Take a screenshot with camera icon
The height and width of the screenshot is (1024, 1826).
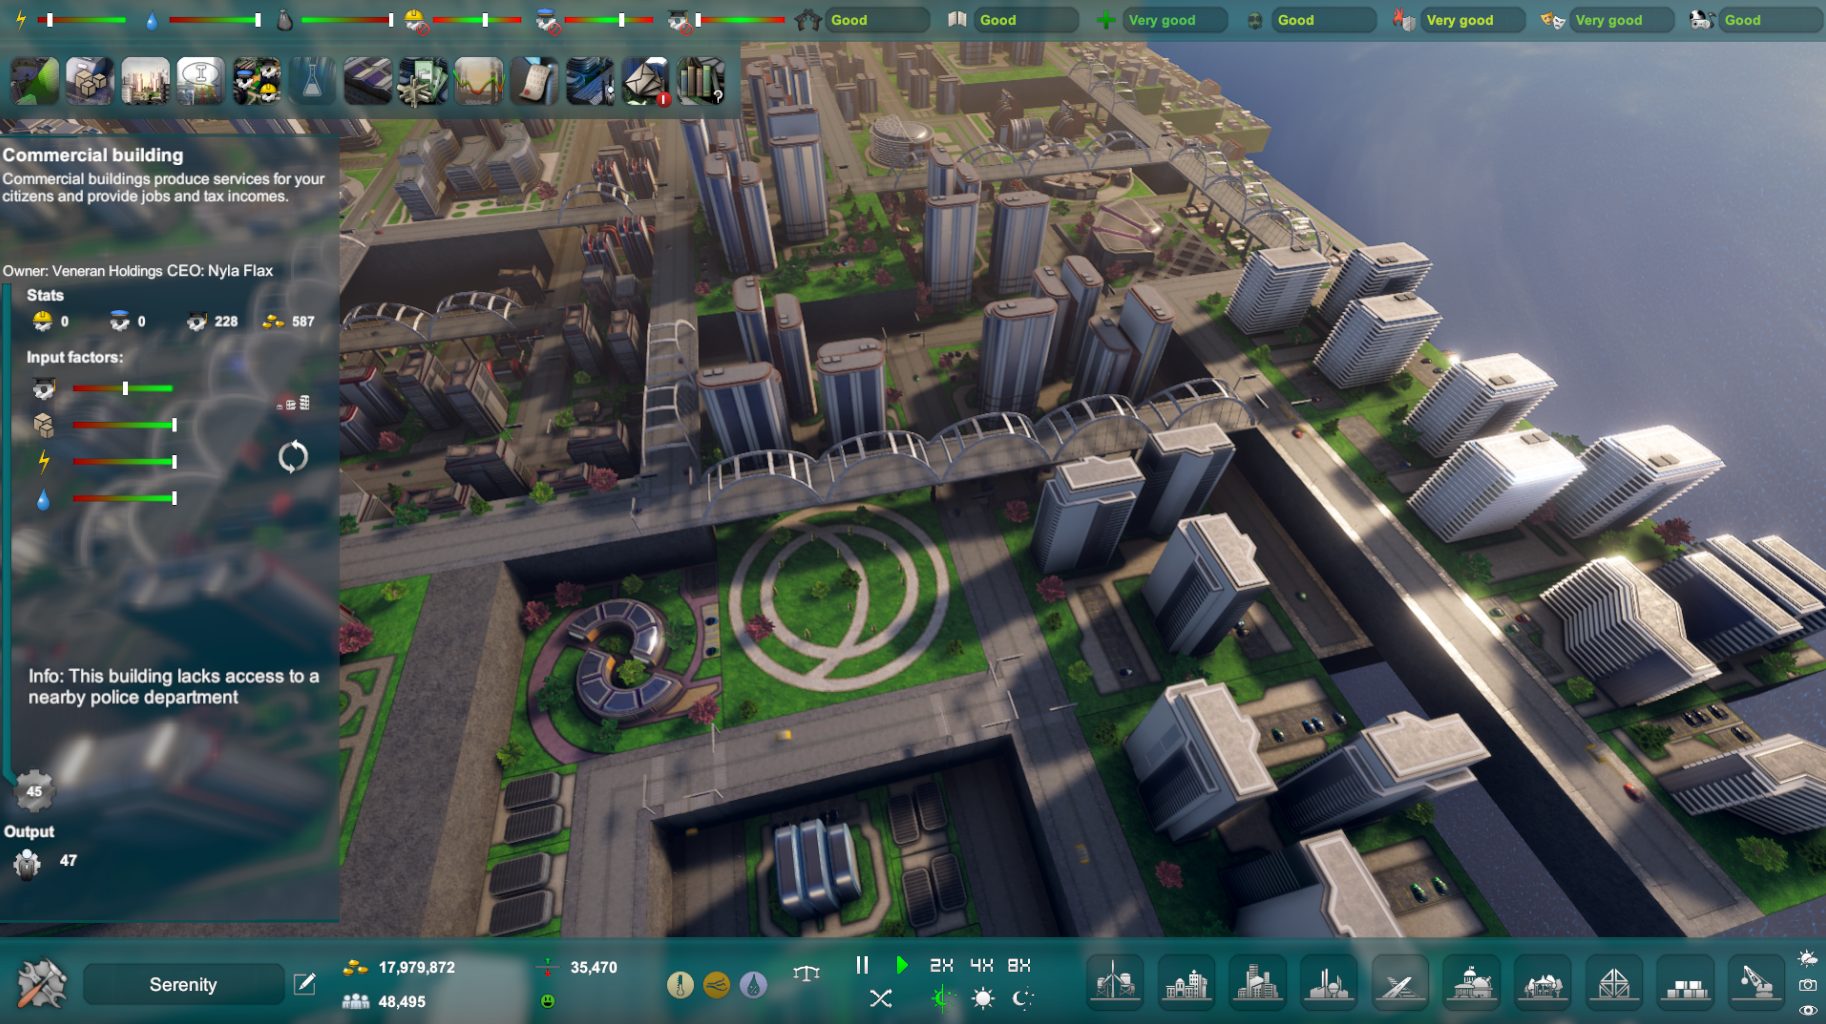[x=1808, y=985]
